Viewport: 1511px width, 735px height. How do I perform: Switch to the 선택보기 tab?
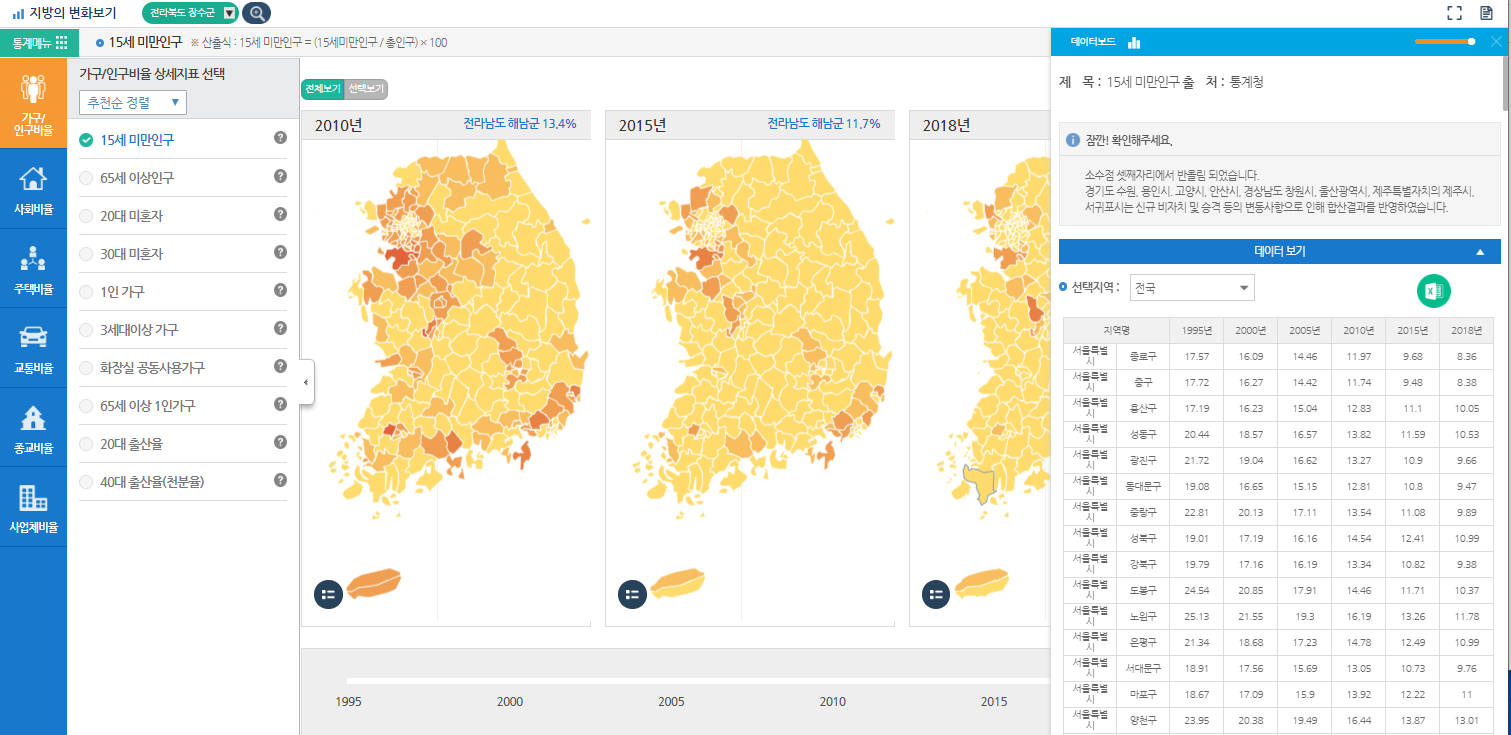pyautogui.click(x=365, y=89)
